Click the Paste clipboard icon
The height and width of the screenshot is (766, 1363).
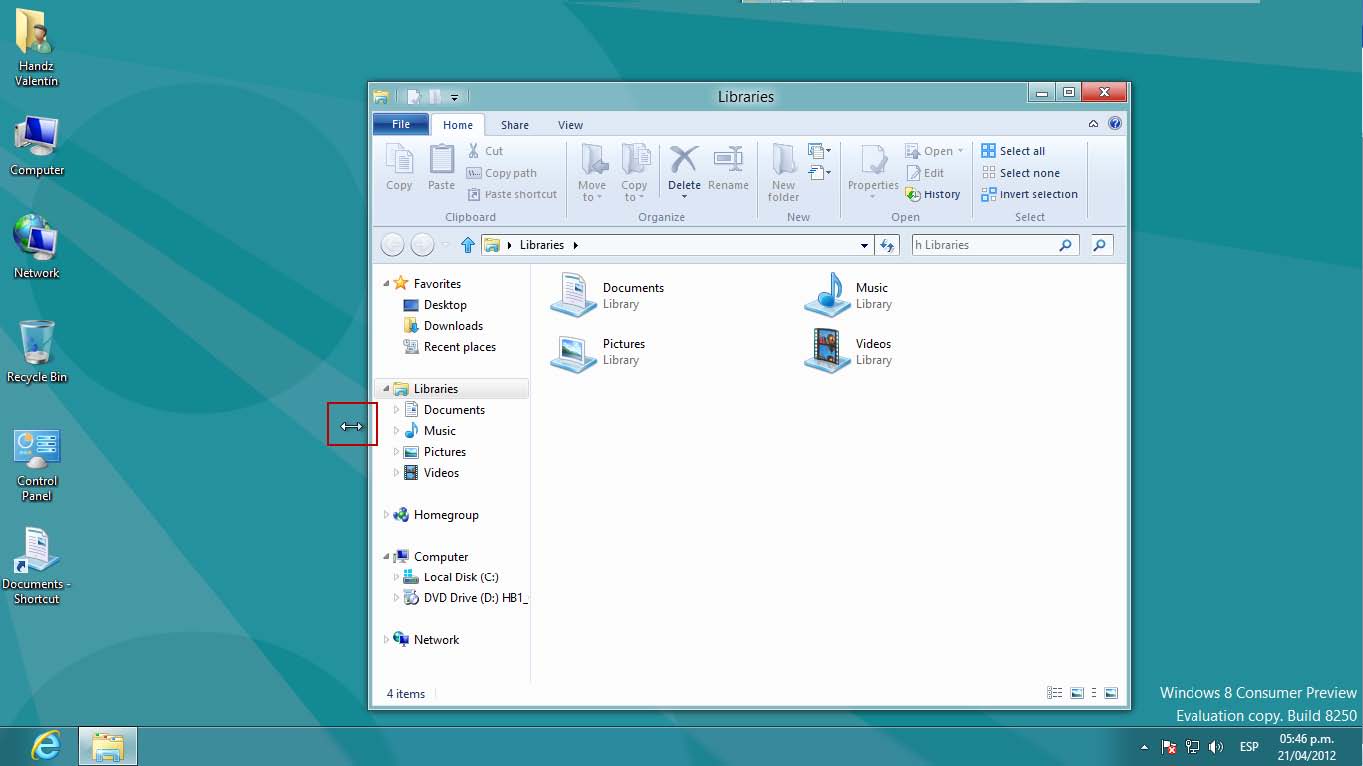[x=441, y=160]
